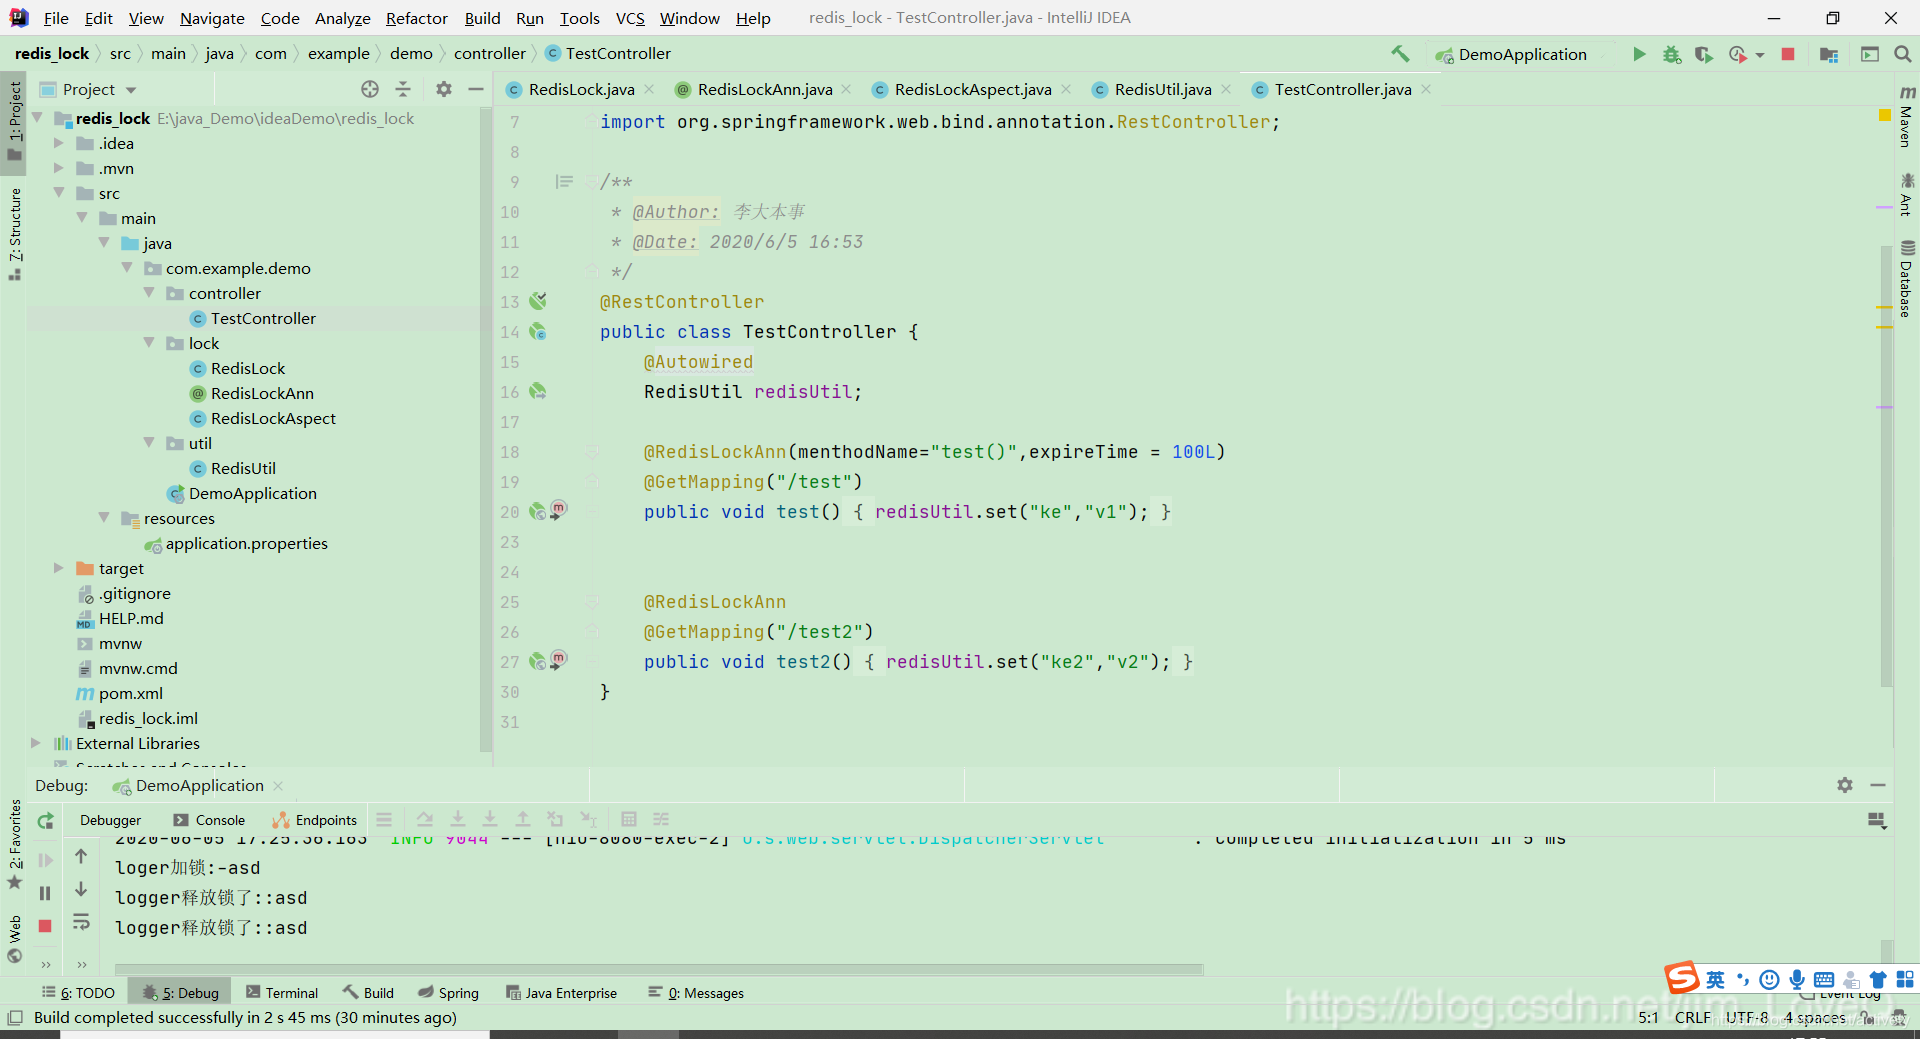
Task: Collapse the src folder in the tree
Action: point(59,193)
